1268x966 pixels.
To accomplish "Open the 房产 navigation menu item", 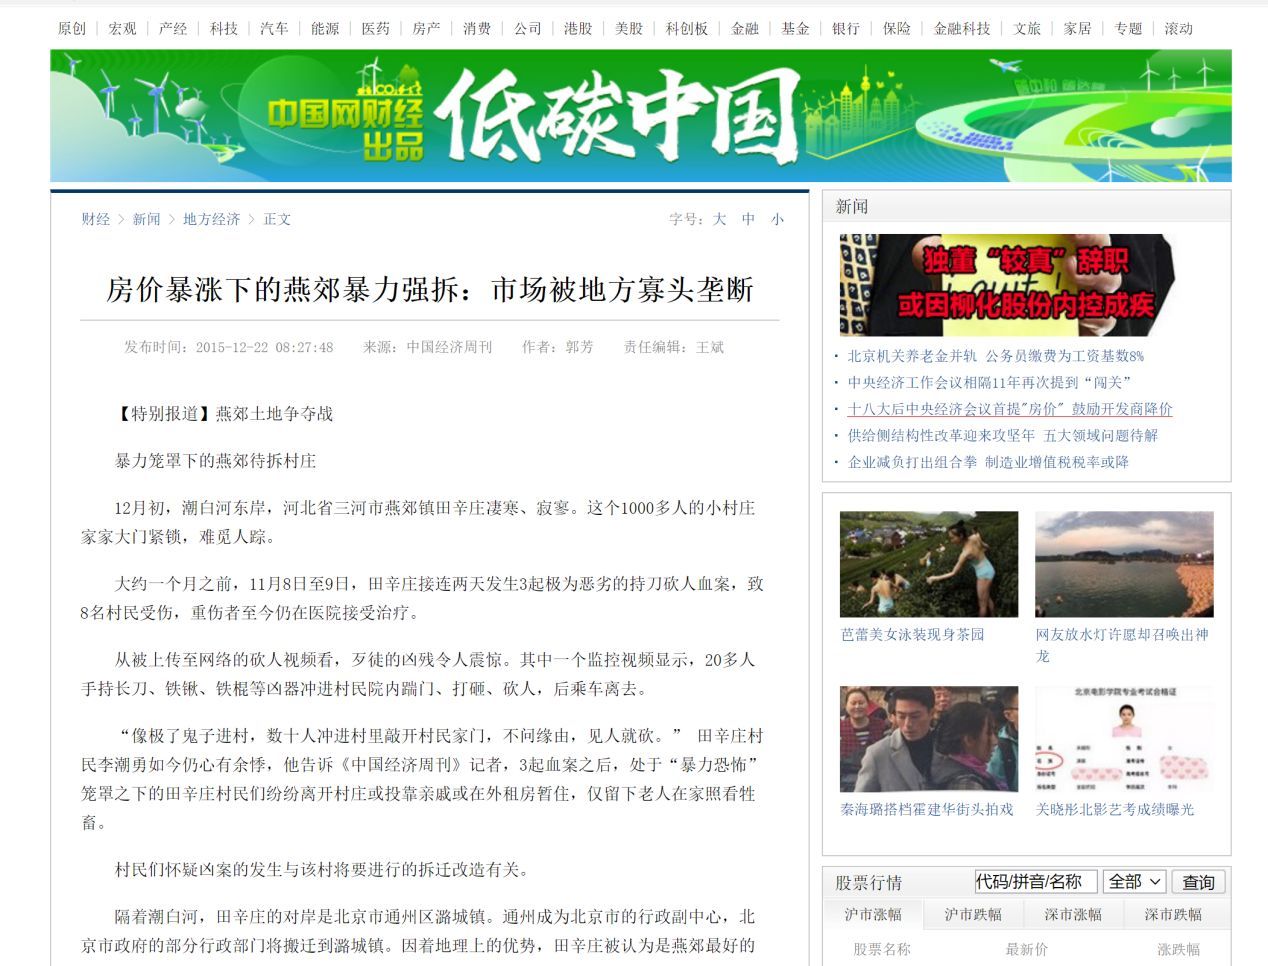I will 426,29.
